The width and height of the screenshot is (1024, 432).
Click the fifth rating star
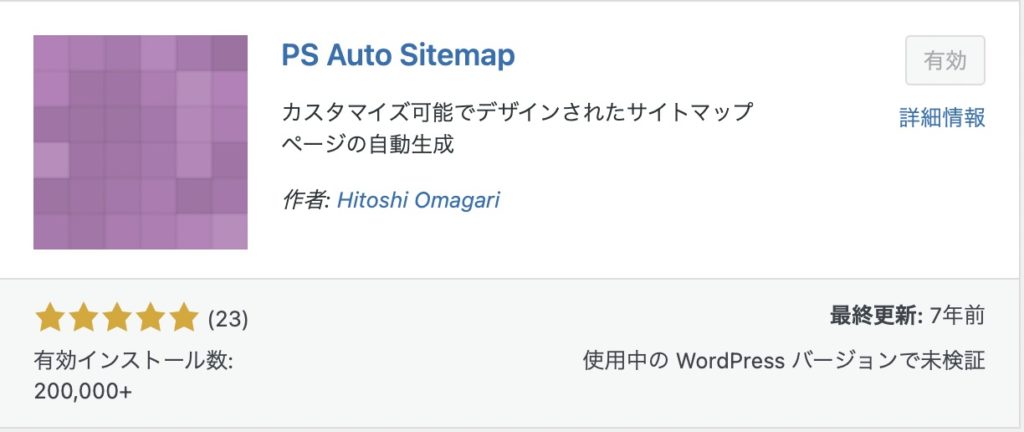pyautogui.click(x=183, y=319)
